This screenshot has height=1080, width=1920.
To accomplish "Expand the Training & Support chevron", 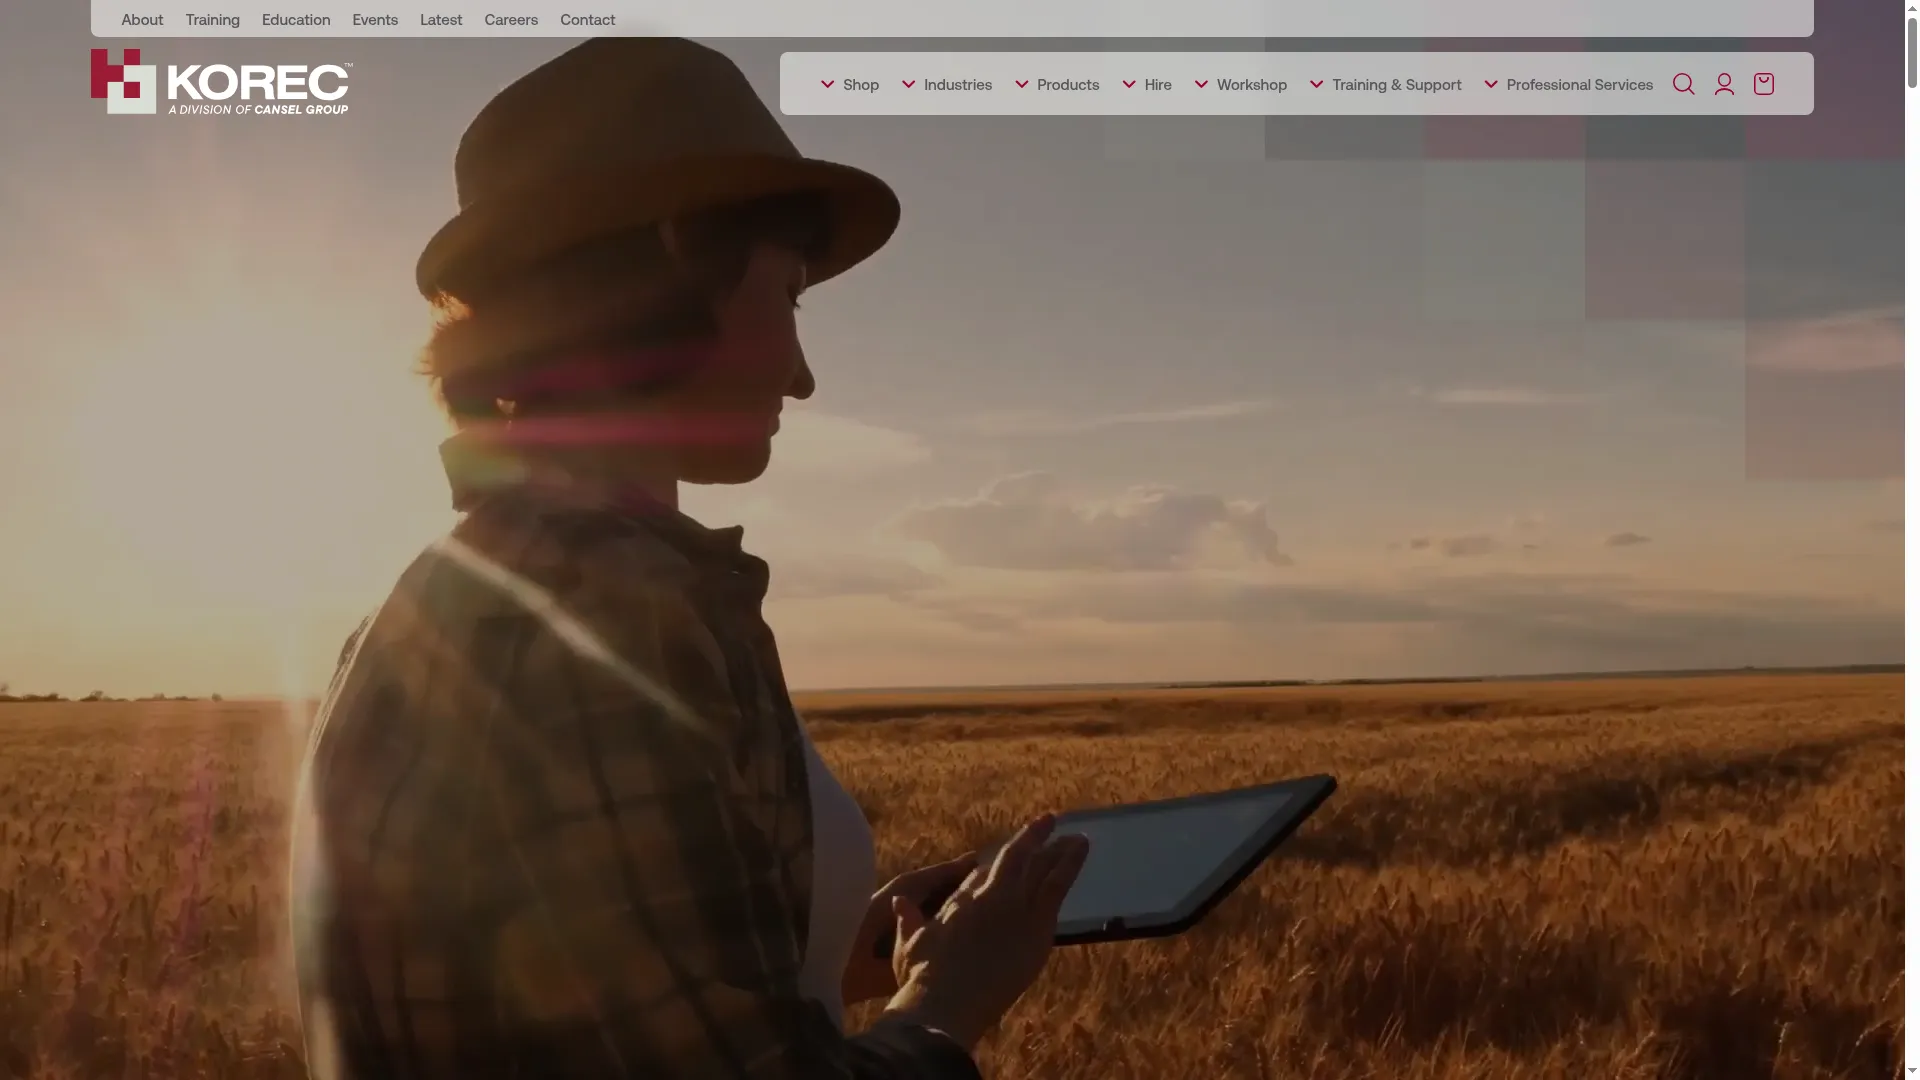I will [1316, 84].
